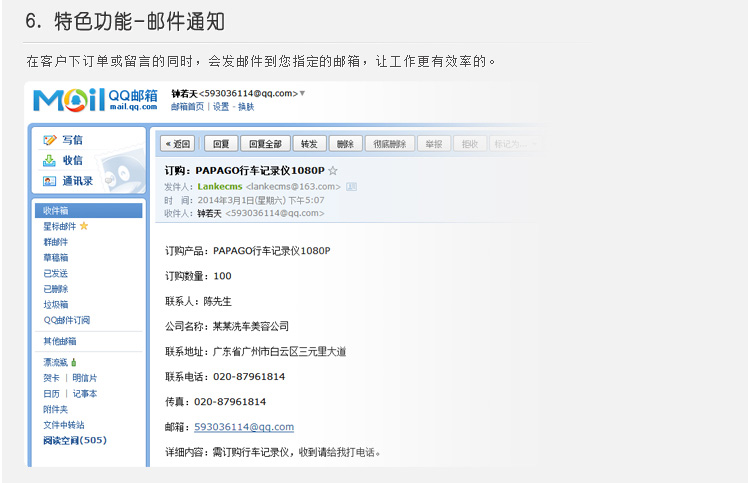
Task: Click the heading 6. 特色功能-邮件通知
Action: point(125,22)
